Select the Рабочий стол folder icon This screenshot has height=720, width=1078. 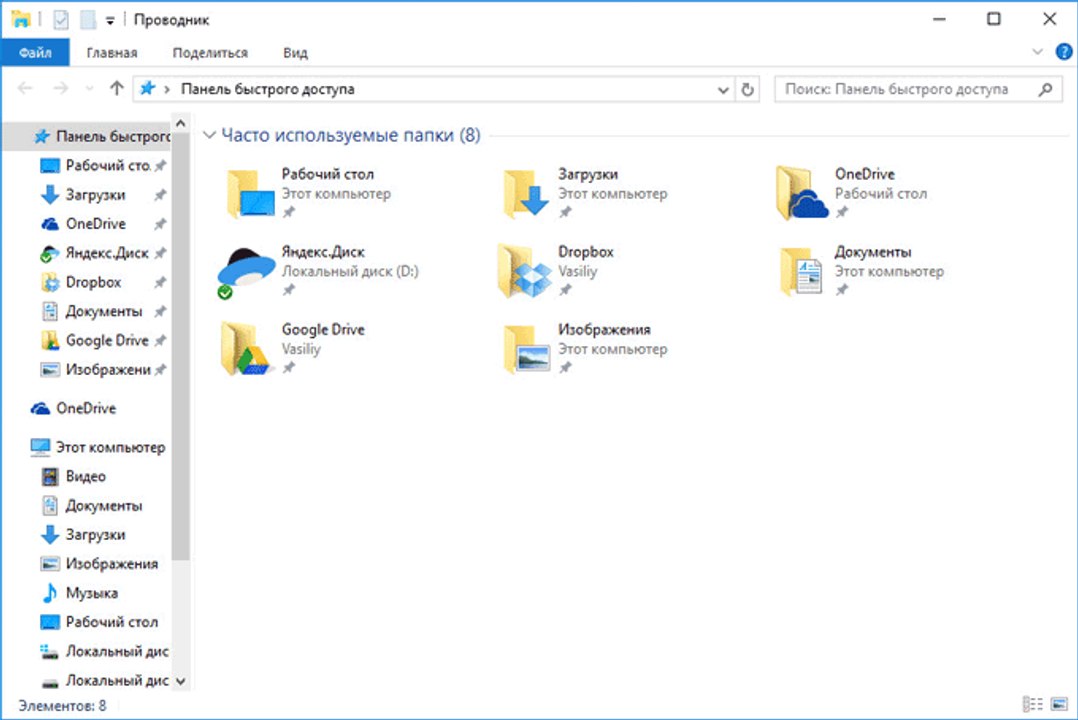[x=249, y=193]
